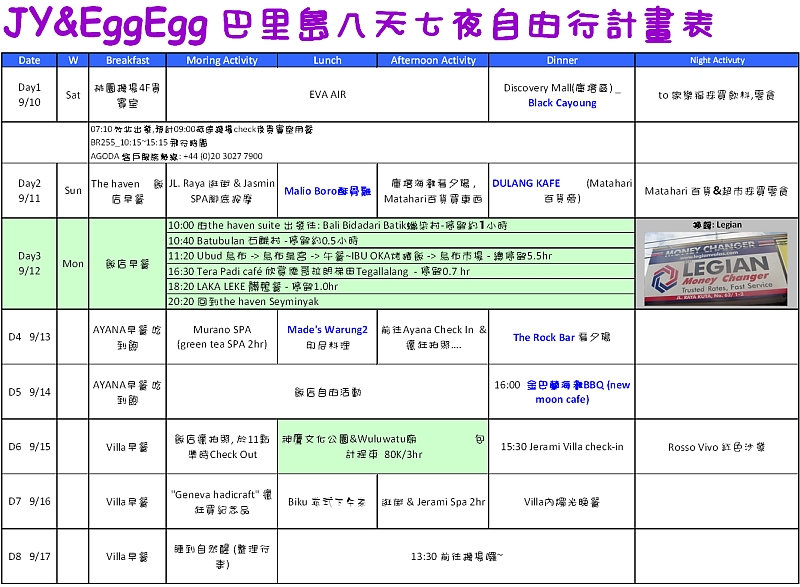Click the Sat weekday cell
This screenshot has width=800, height=587.
coord(73,94)
